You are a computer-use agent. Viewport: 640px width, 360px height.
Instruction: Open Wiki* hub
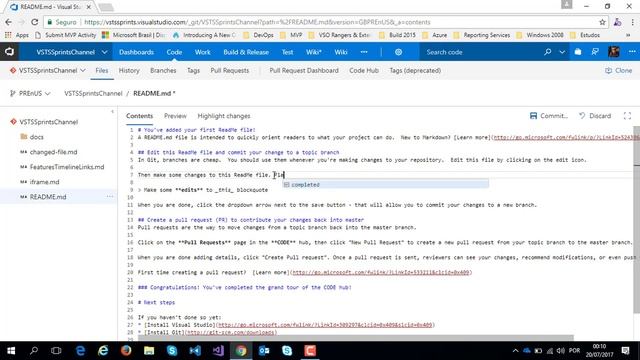coord(314,52)
